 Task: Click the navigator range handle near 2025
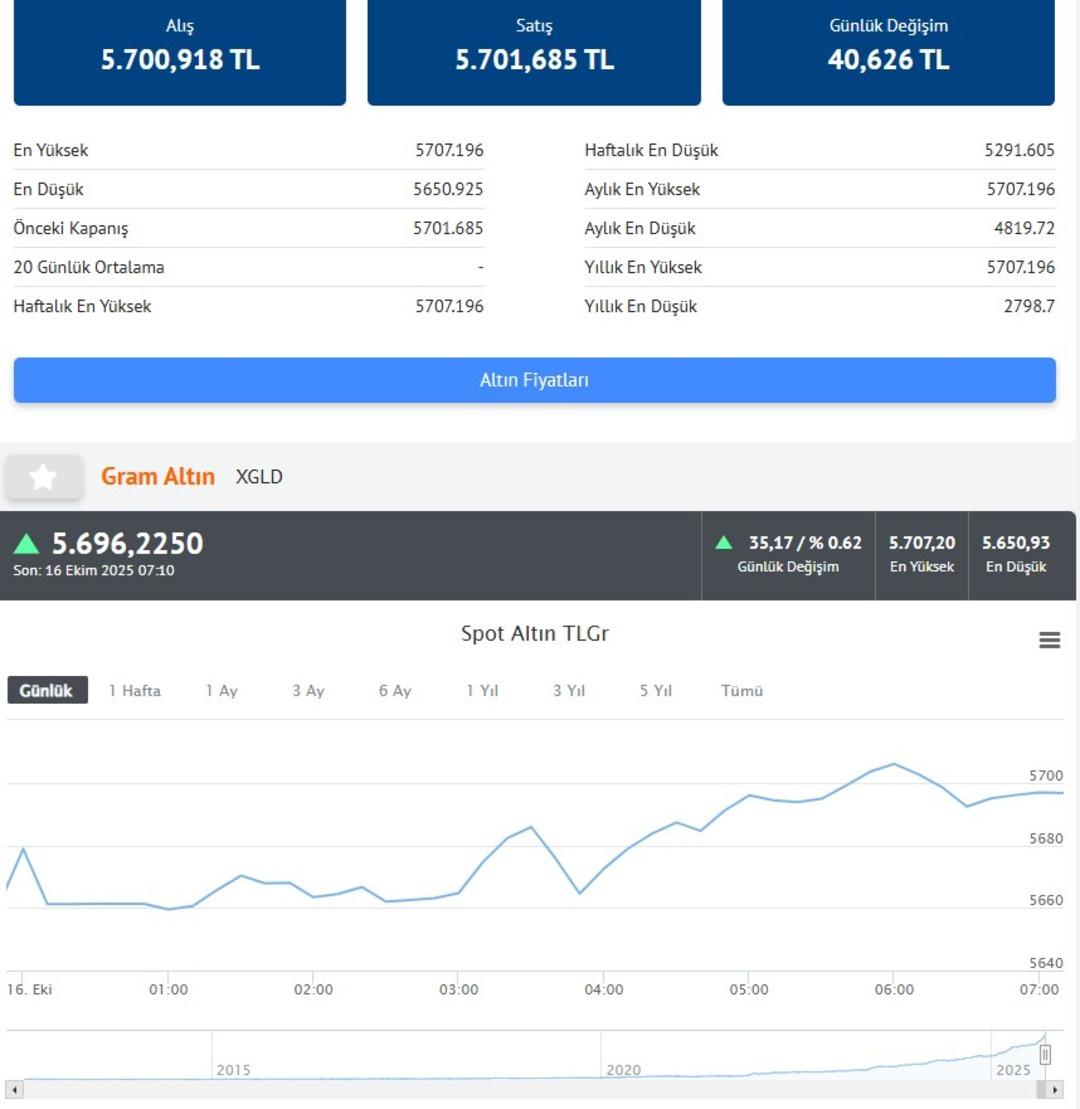click(x=1045, y=1055)
